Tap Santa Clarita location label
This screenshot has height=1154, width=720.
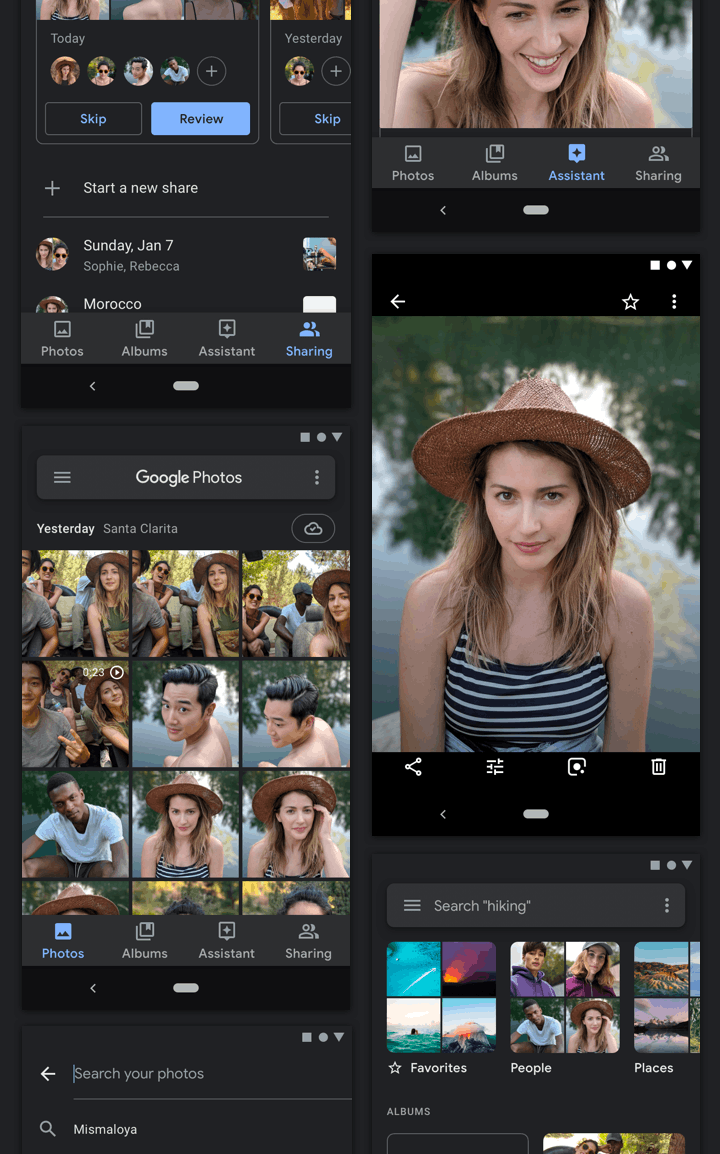140,528
